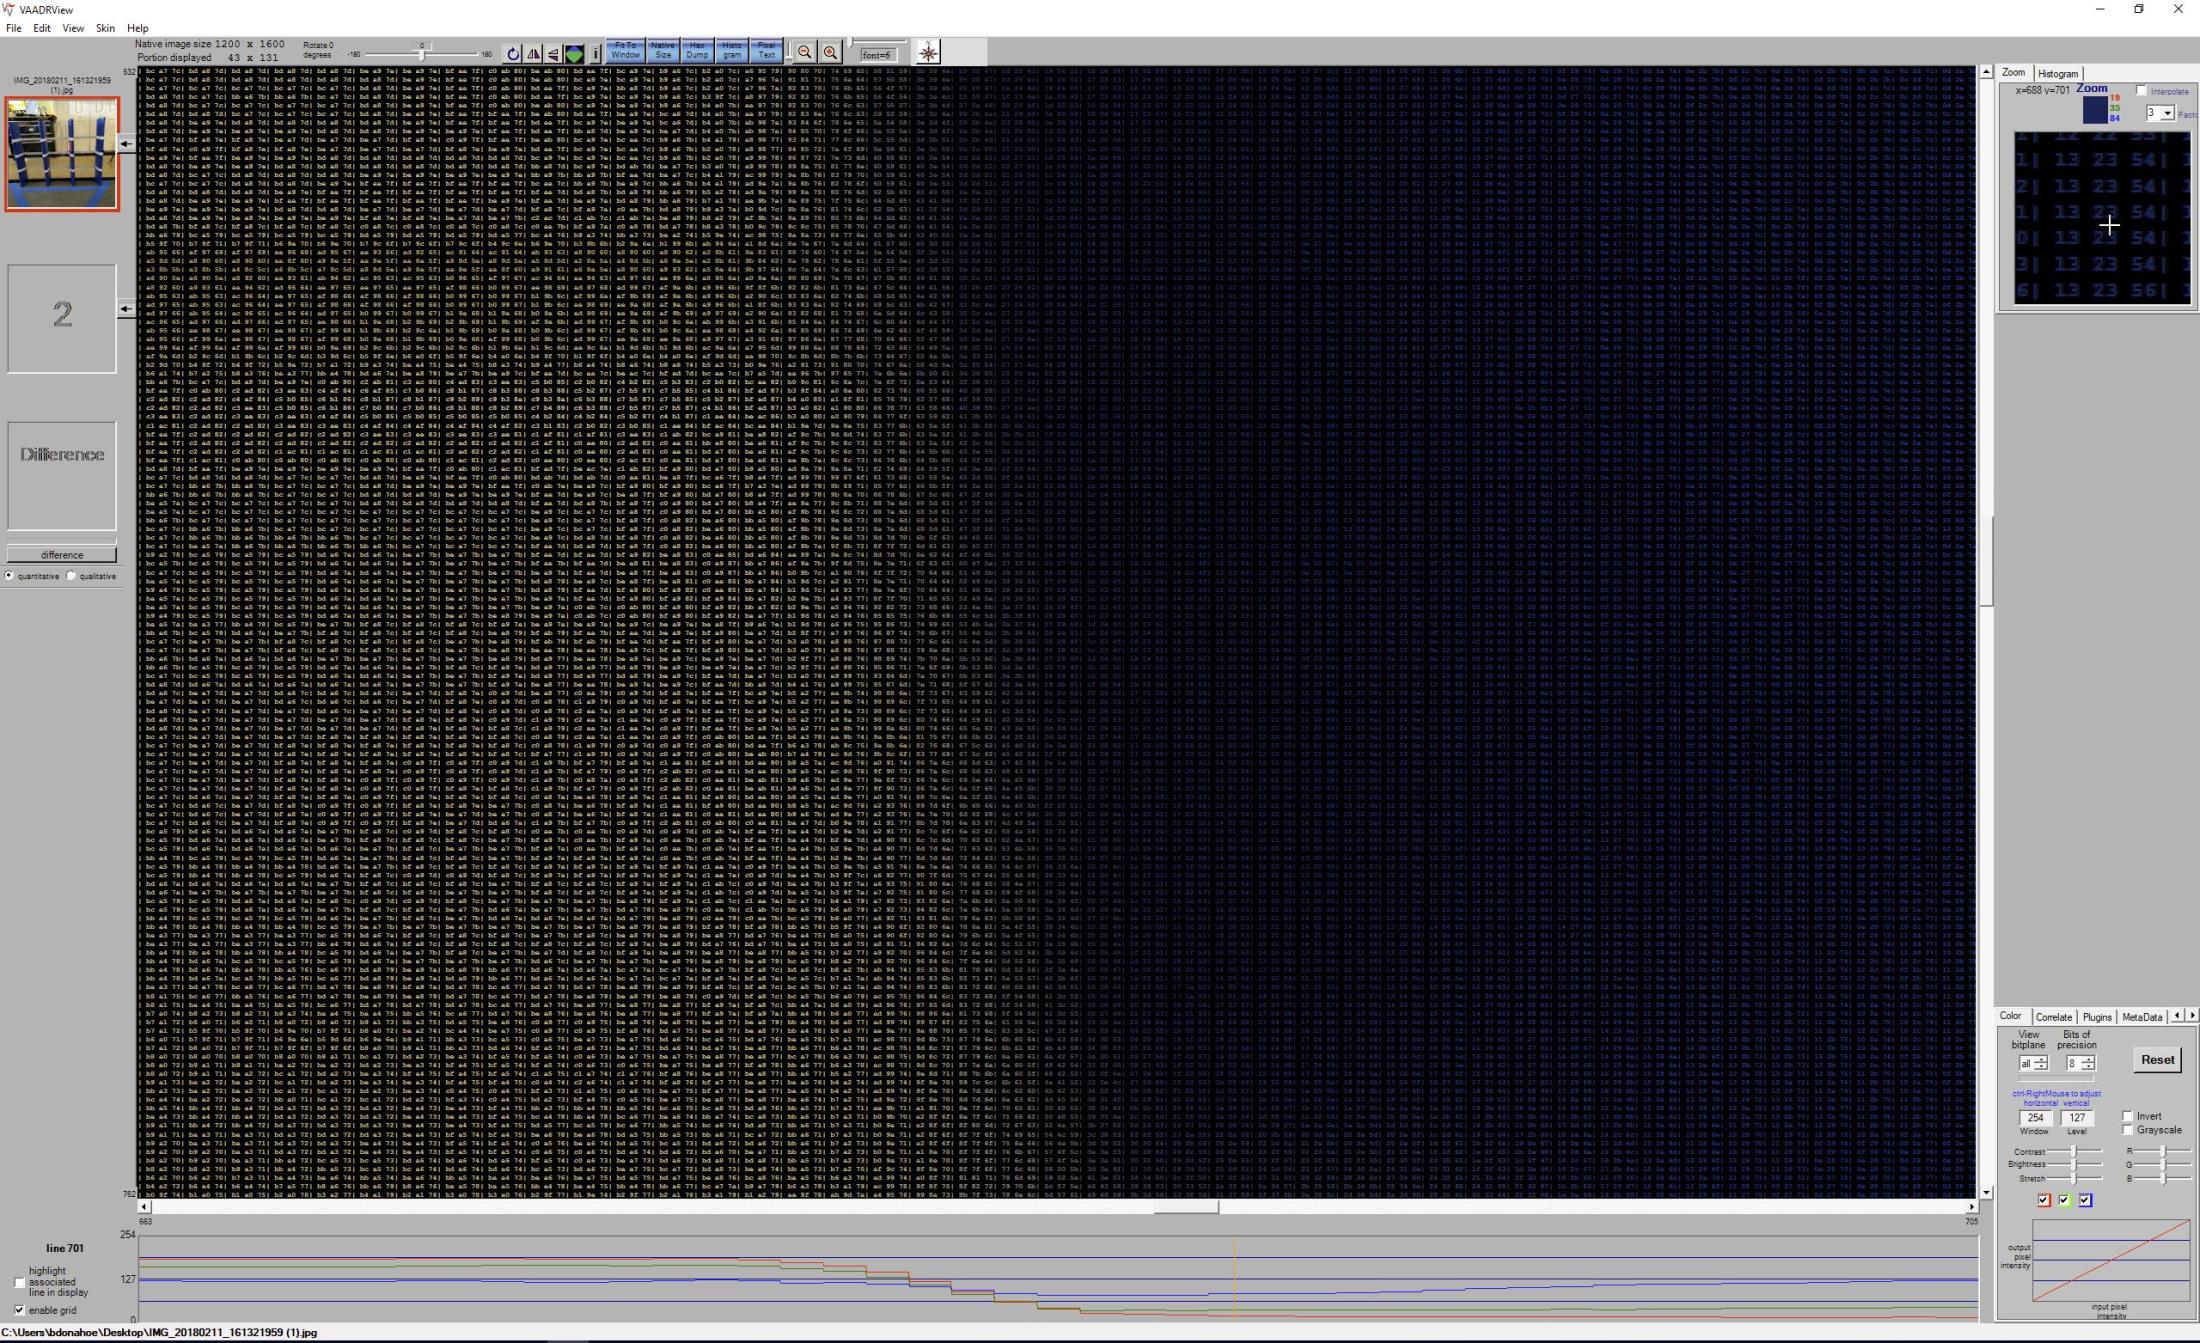Click the empty image slot labeled 2

(62, 318)
